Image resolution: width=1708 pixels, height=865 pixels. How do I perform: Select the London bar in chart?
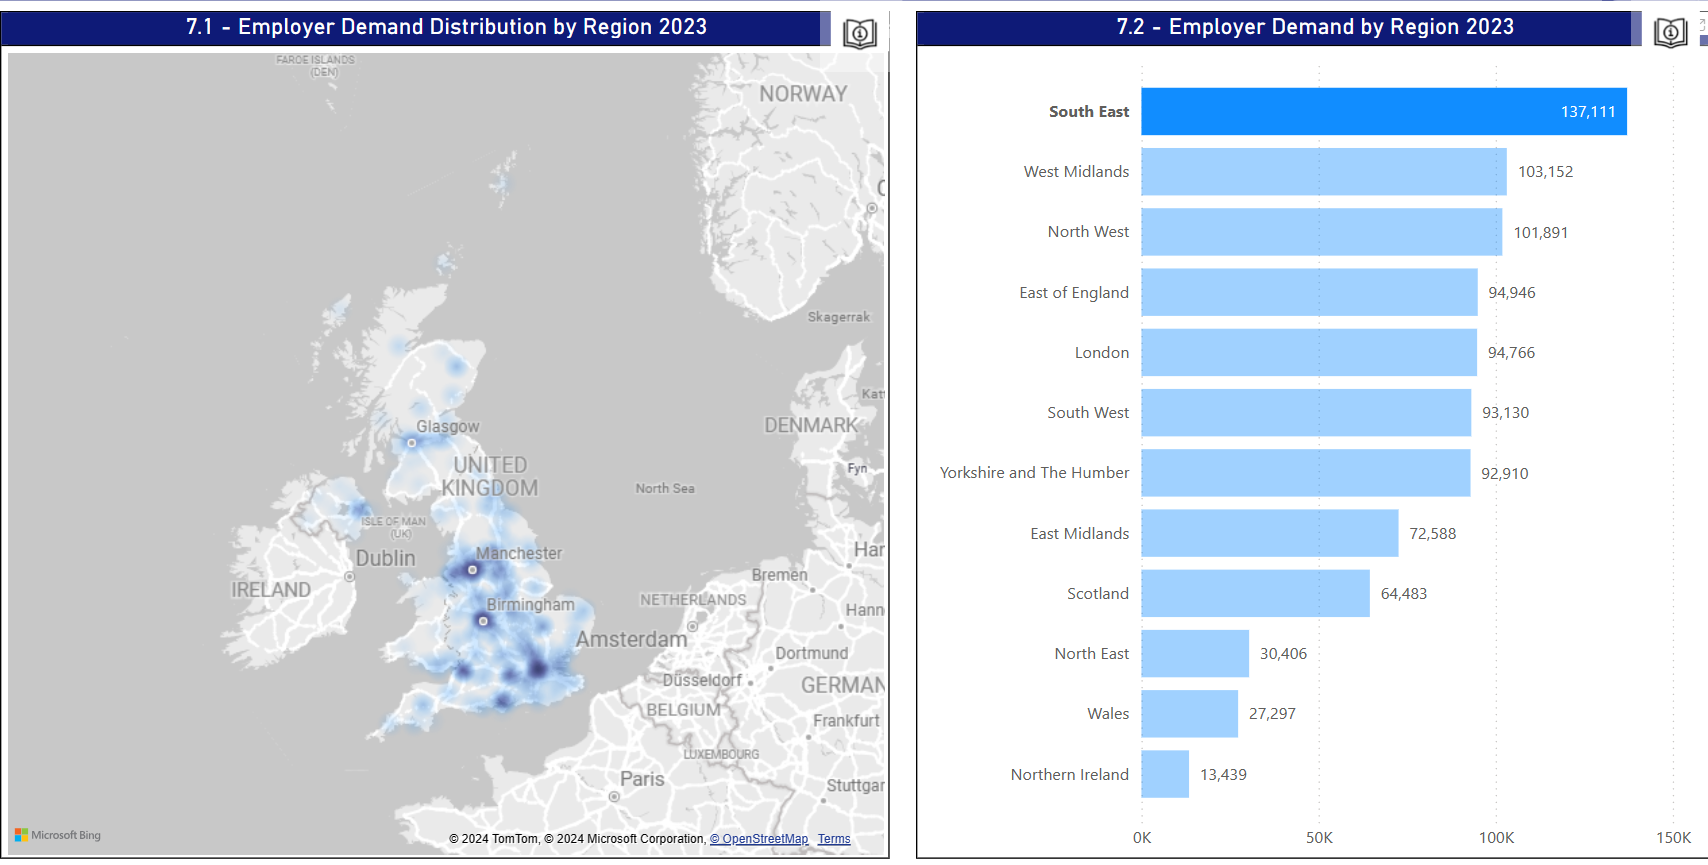click(1308, 353)
